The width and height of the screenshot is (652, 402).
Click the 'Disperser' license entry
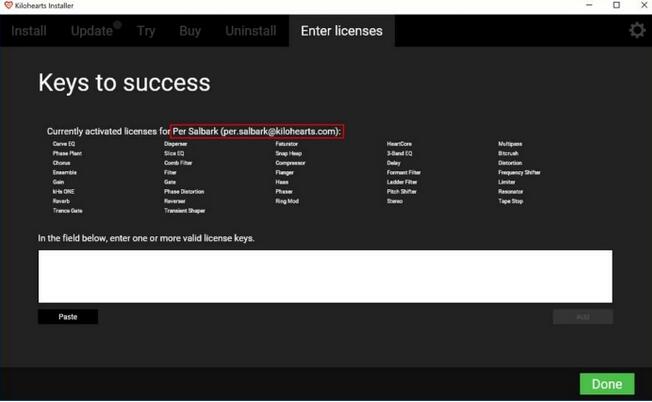pos(176,144)
